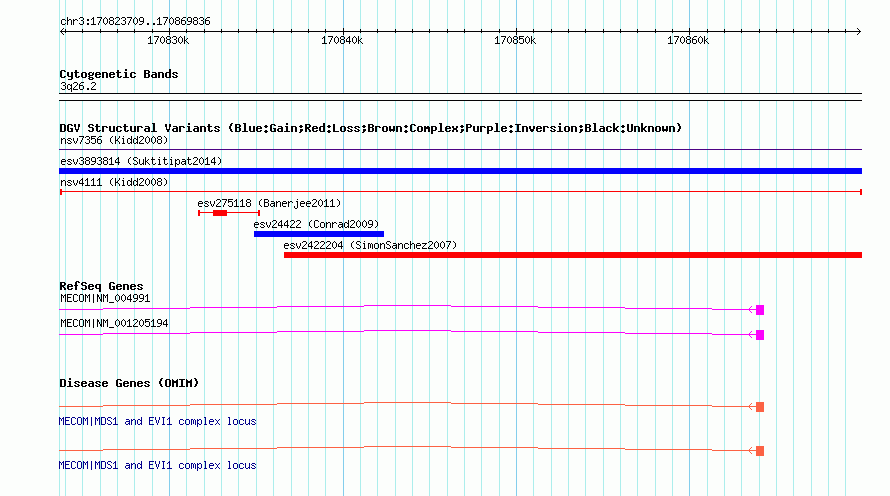Viewport: 890px width, 496px height.
Task: Click the purple nsv7356 inversion line
Action: point(460,150)
